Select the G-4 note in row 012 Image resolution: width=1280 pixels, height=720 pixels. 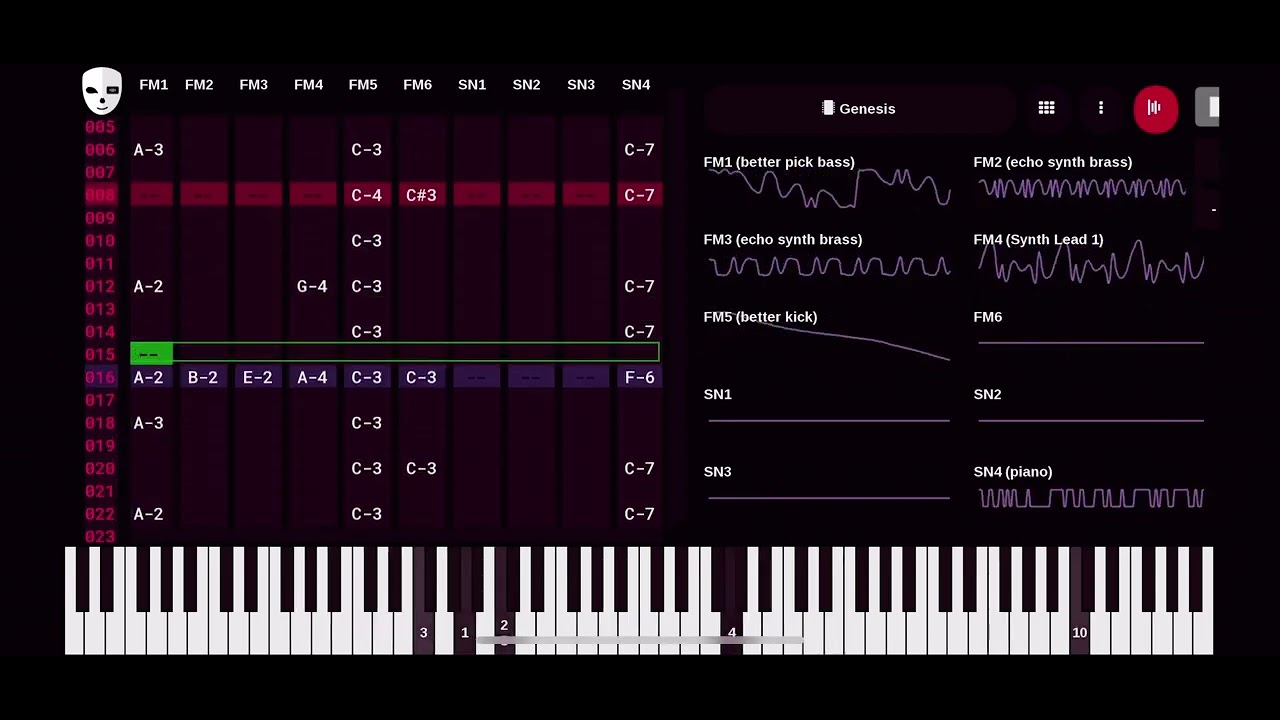(312, 286)
